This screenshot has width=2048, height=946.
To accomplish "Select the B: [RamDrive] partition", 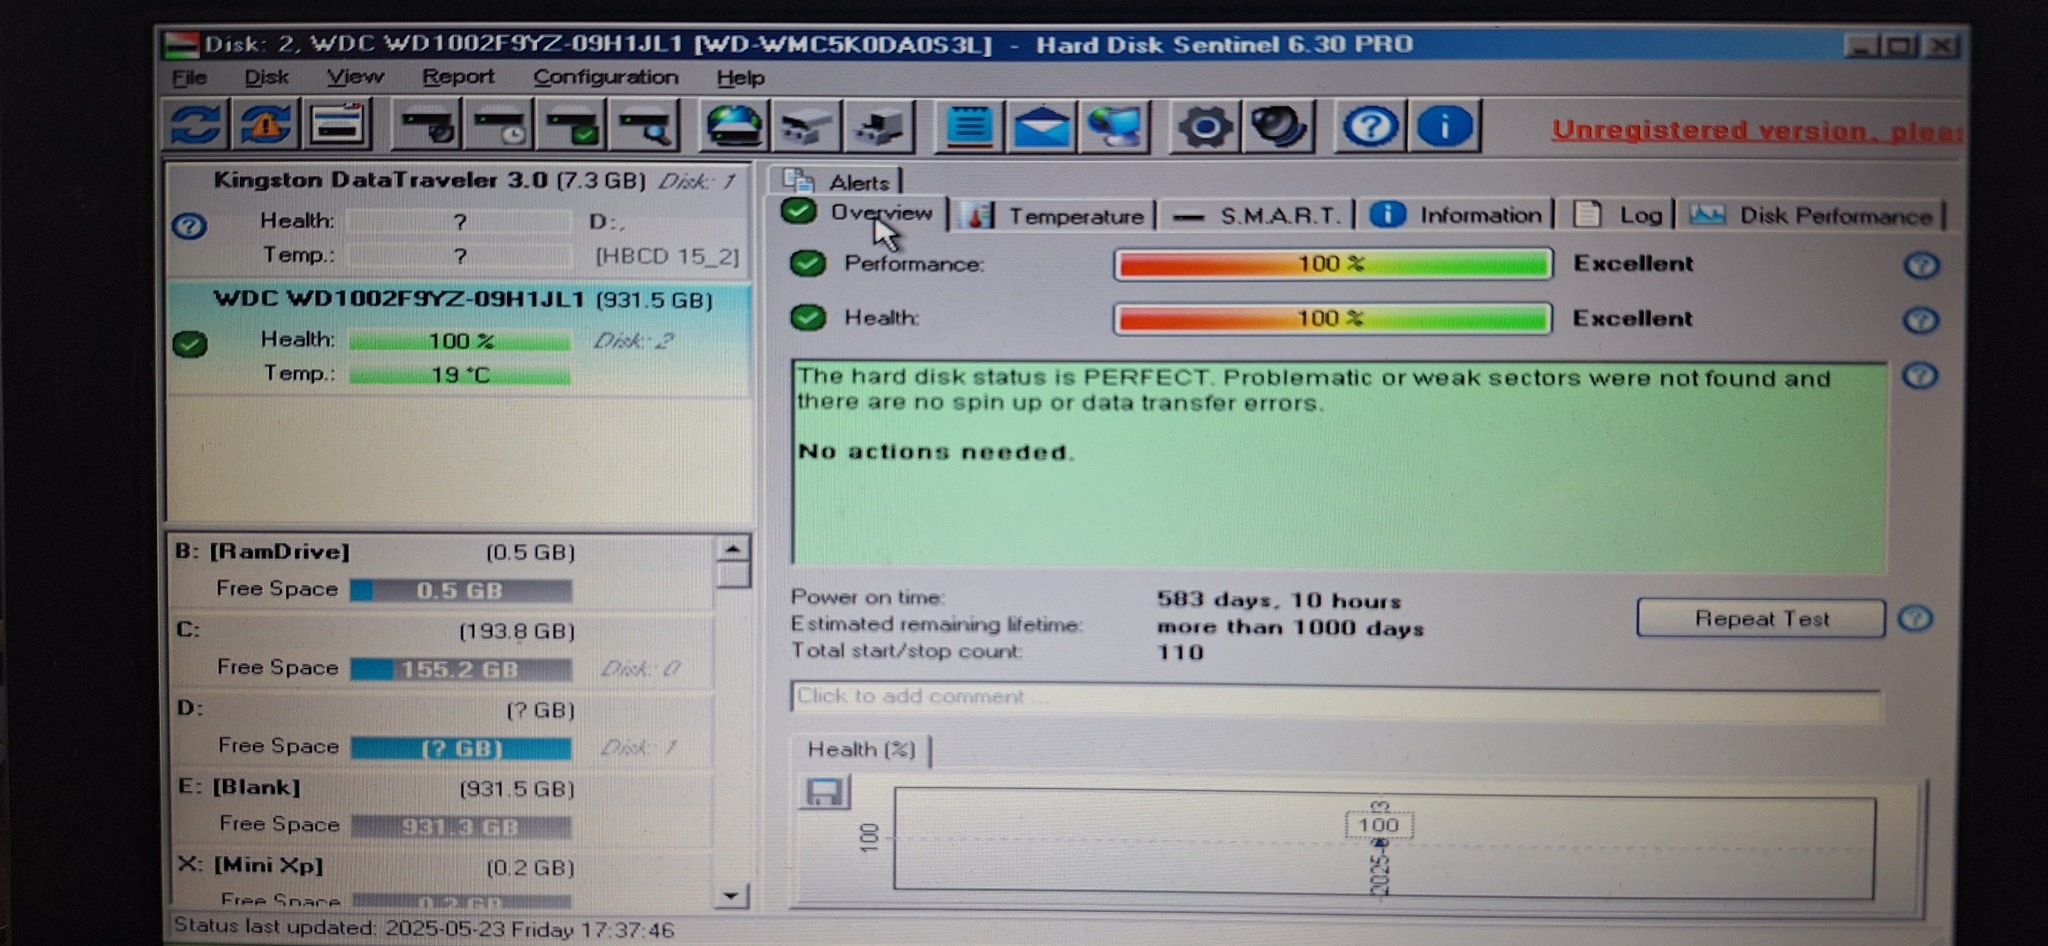I will (x=441, y=571).
